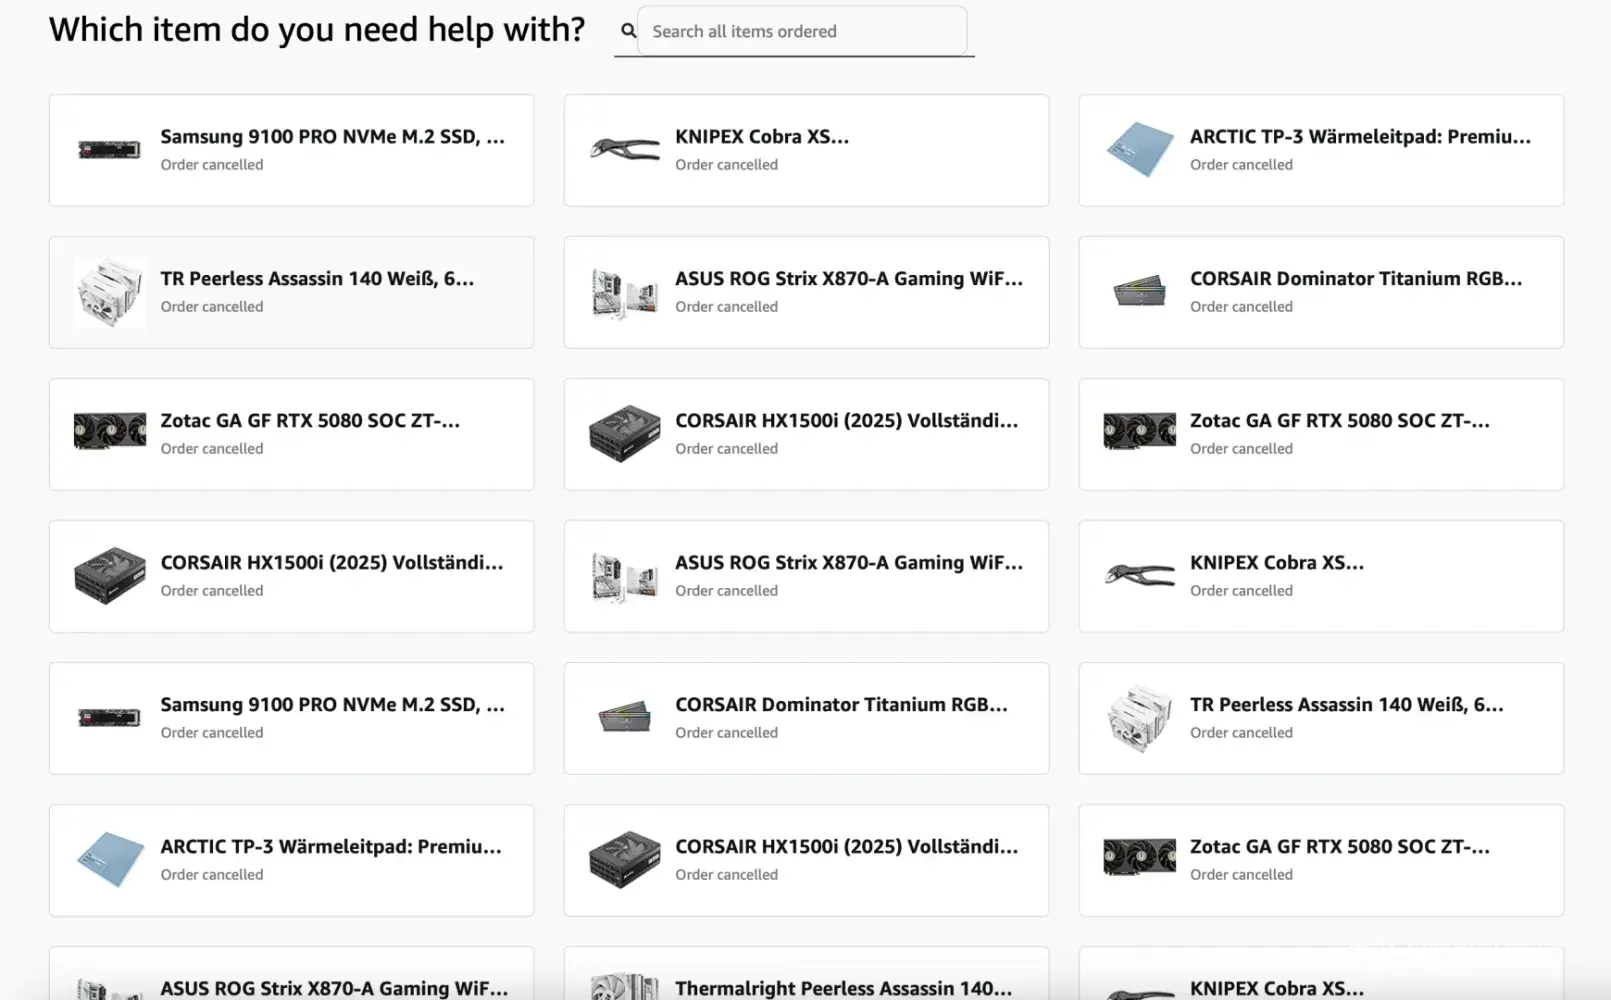Select the topmost ASUS ROG Strix motherboard thumbnail
The height and width of the screenshot is (1000, 1611).
tap(625, 292)
